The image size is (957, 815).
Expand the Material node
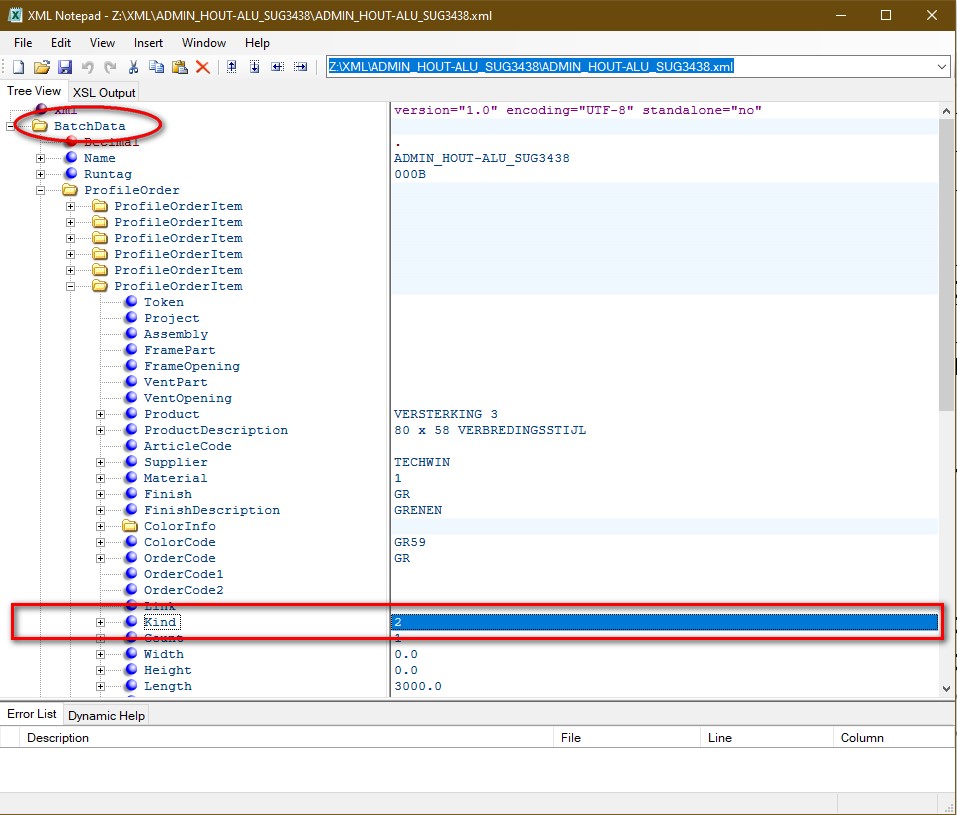pyautogui.click(x=100, y=479)
